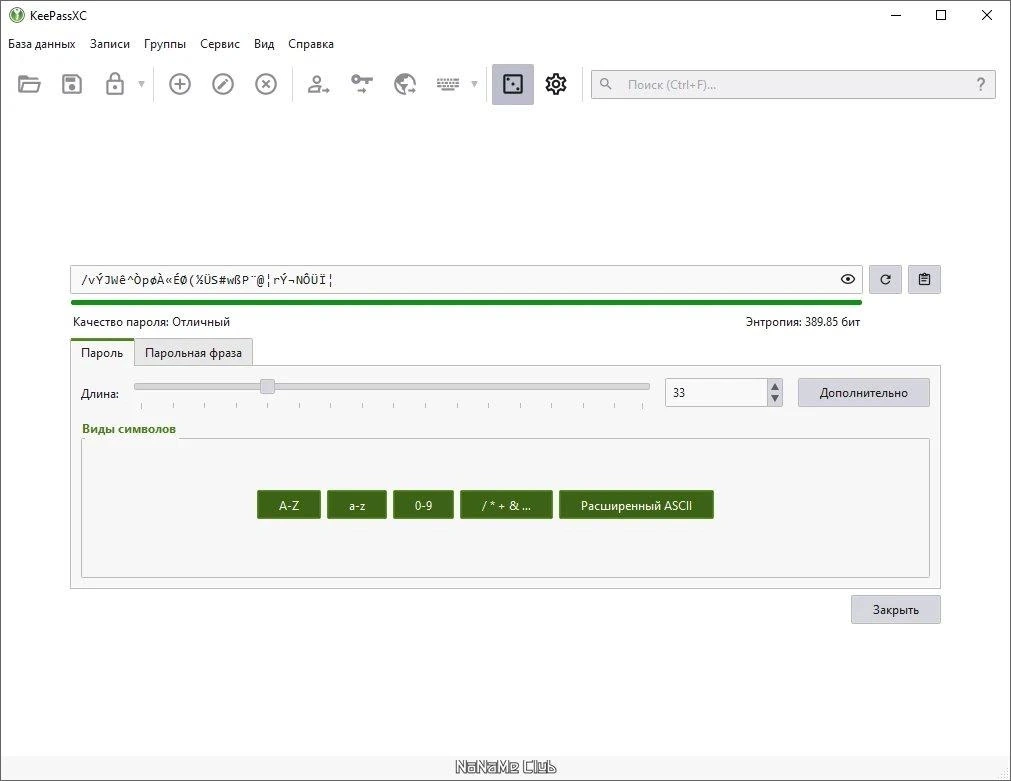This screenshot has height=781, width=1011.
Task: Toggle the A-Z uppercase characters
Action: tap(289, 505)
